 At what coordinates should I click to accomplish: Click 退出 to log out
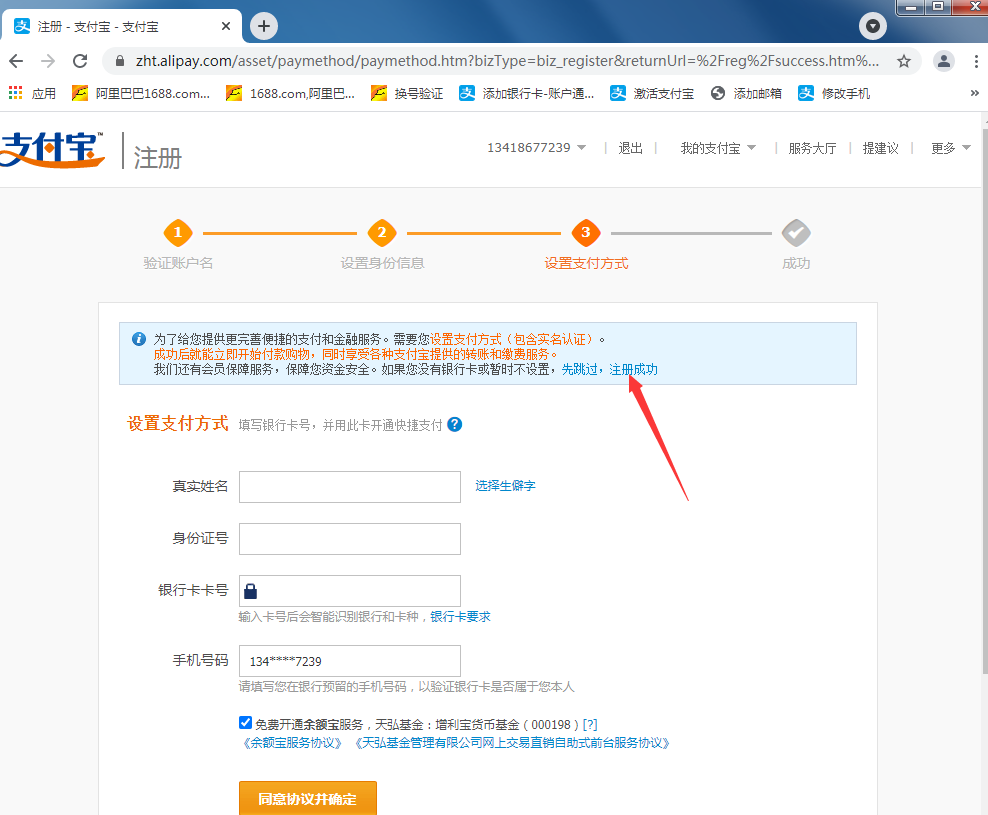pyautogui.click(x=630, y=148)
